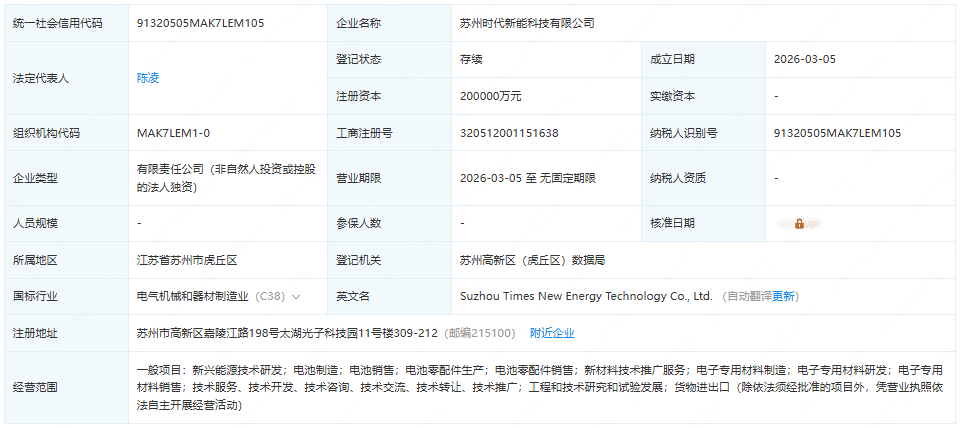Click region value 江苏省苏州市虎丘区
960x428 pixels.
187,260
